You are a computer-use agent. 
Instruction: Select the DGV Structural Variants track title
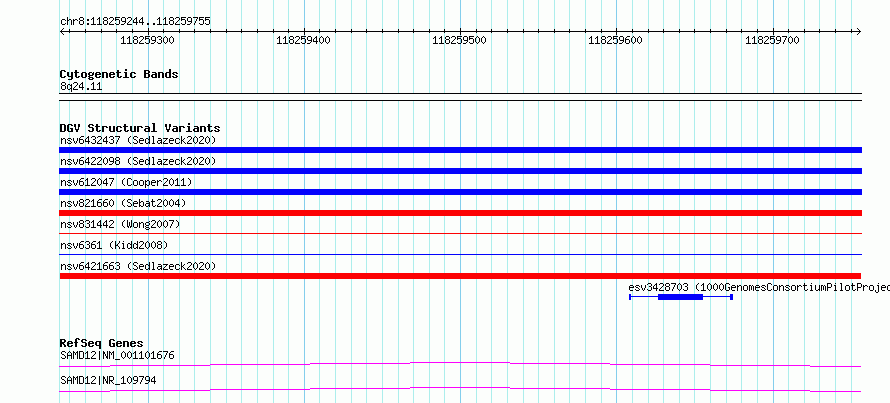click(140, 128)
